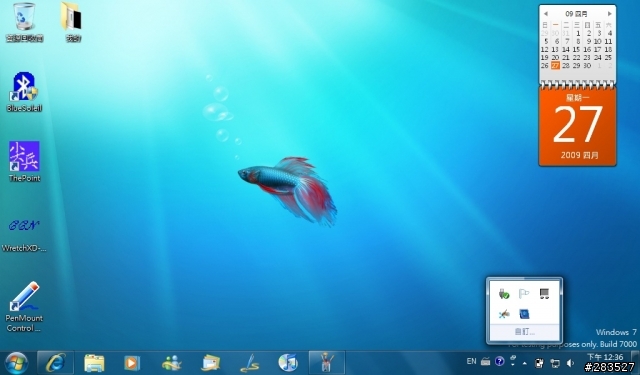Click the volume speaker tray icon
This screenshot has height=375, width=640.
(x=570, y=363)
